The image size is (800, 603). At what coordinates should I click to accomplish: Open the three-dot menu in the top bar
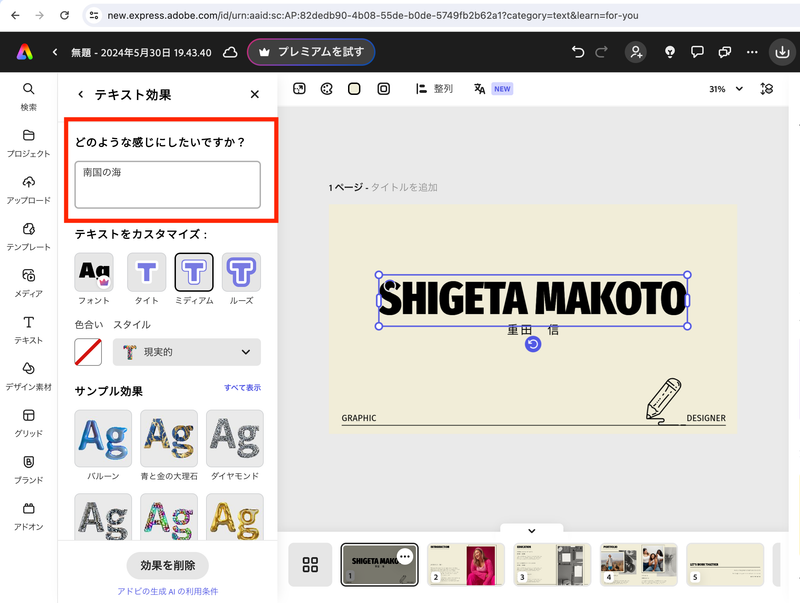753,51
